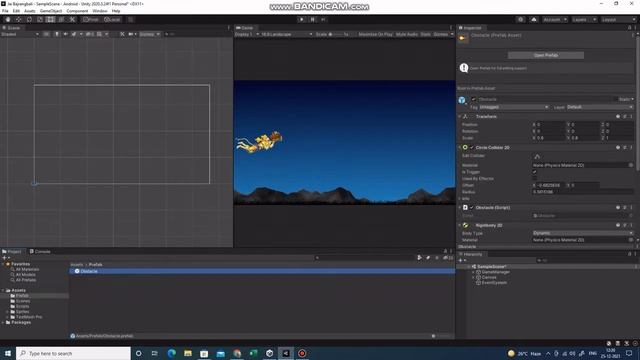Click the Step frame button
640x360 pixels.
tap(323, 19)
